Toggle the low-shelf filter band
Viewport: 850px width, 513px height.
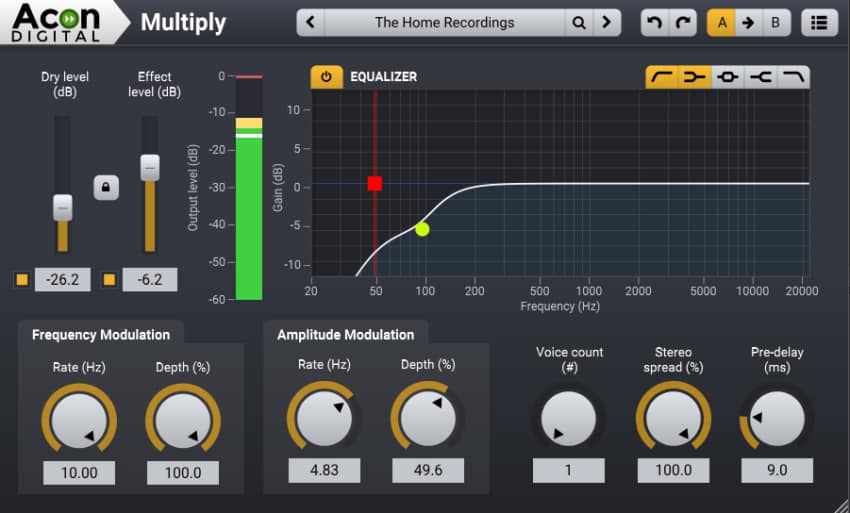tap(694, 77)
